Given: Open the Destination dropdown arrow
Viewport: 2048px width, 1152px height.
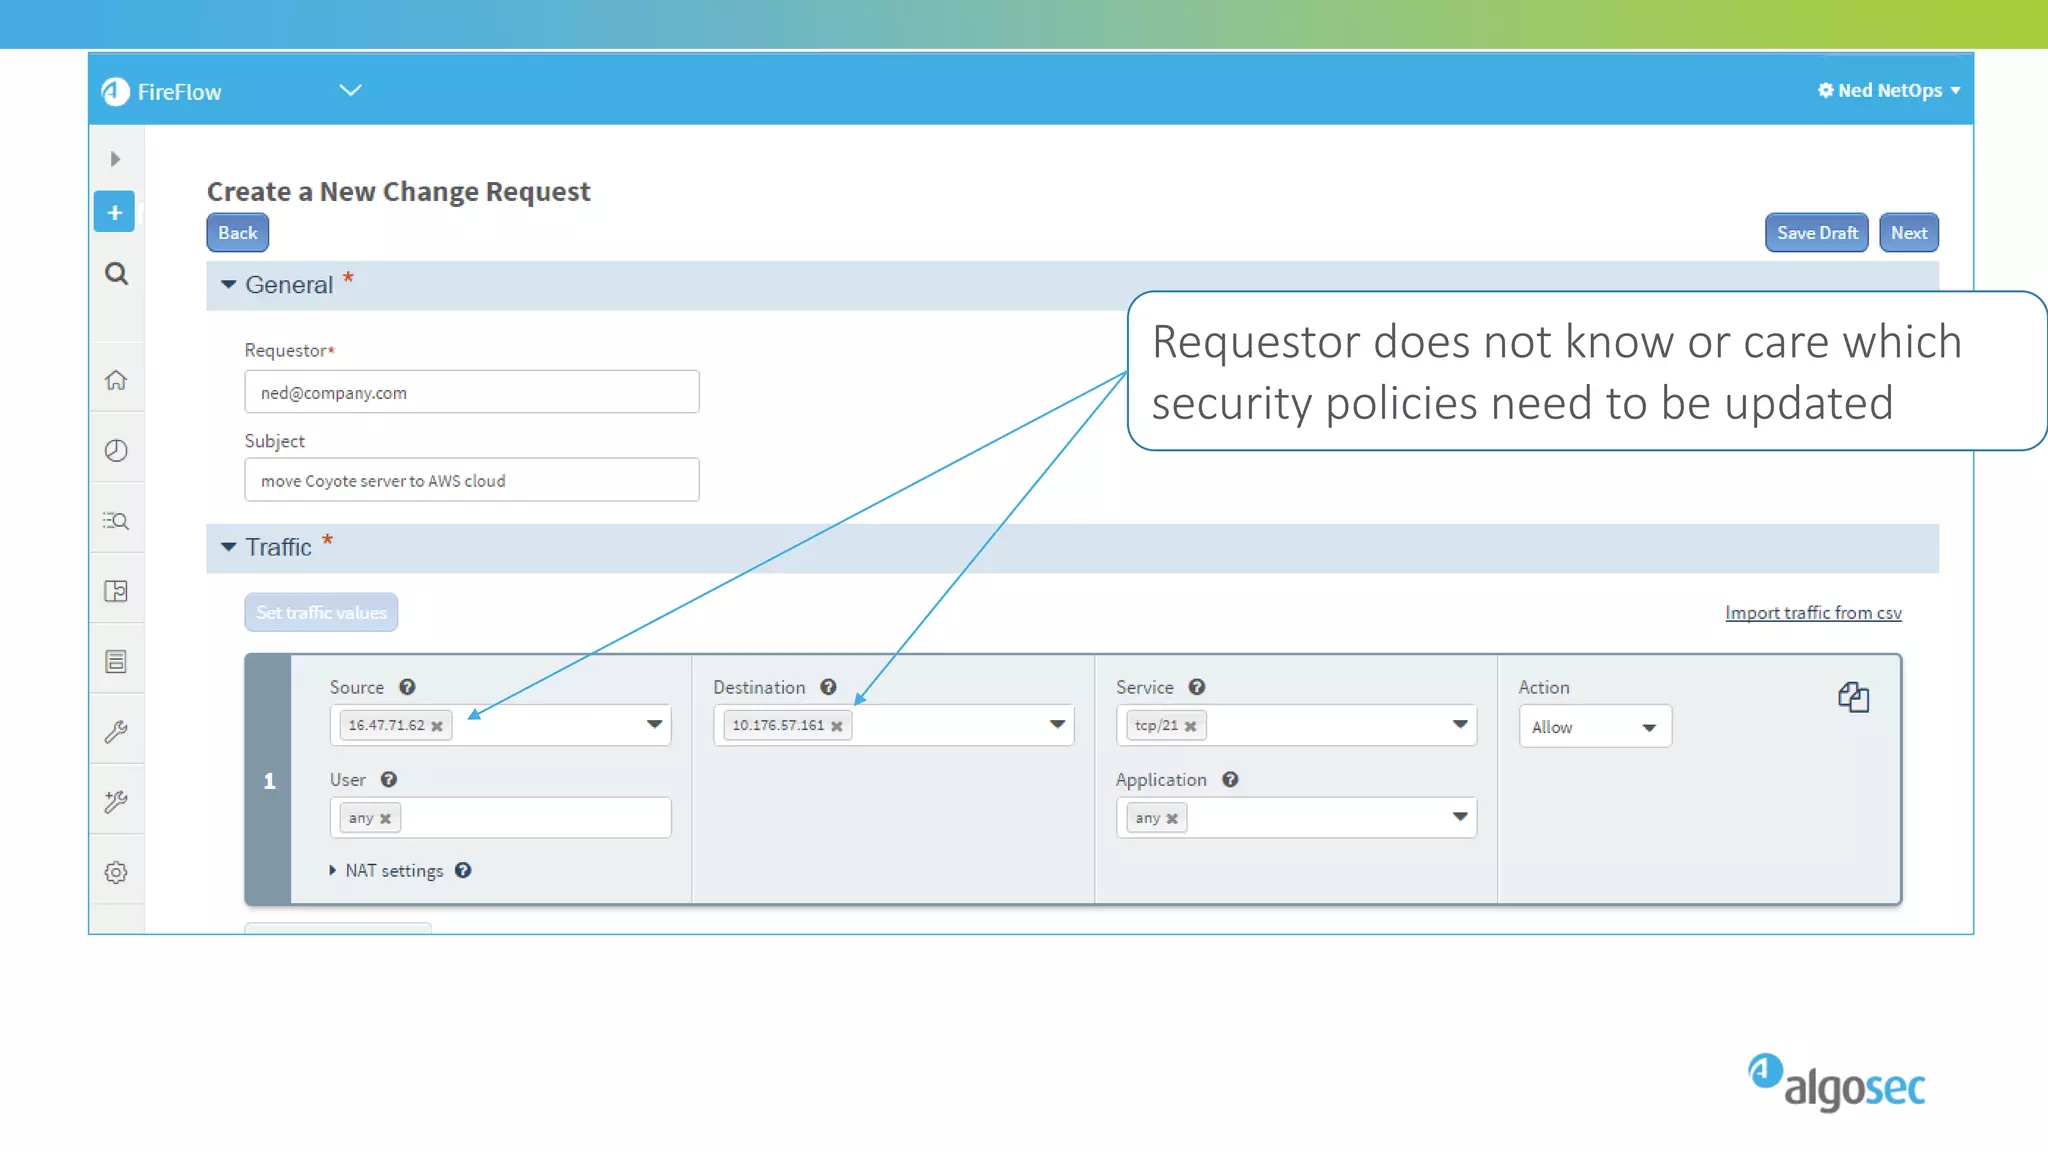Looking at the screenshot, I should click(x=1057, y=724).
